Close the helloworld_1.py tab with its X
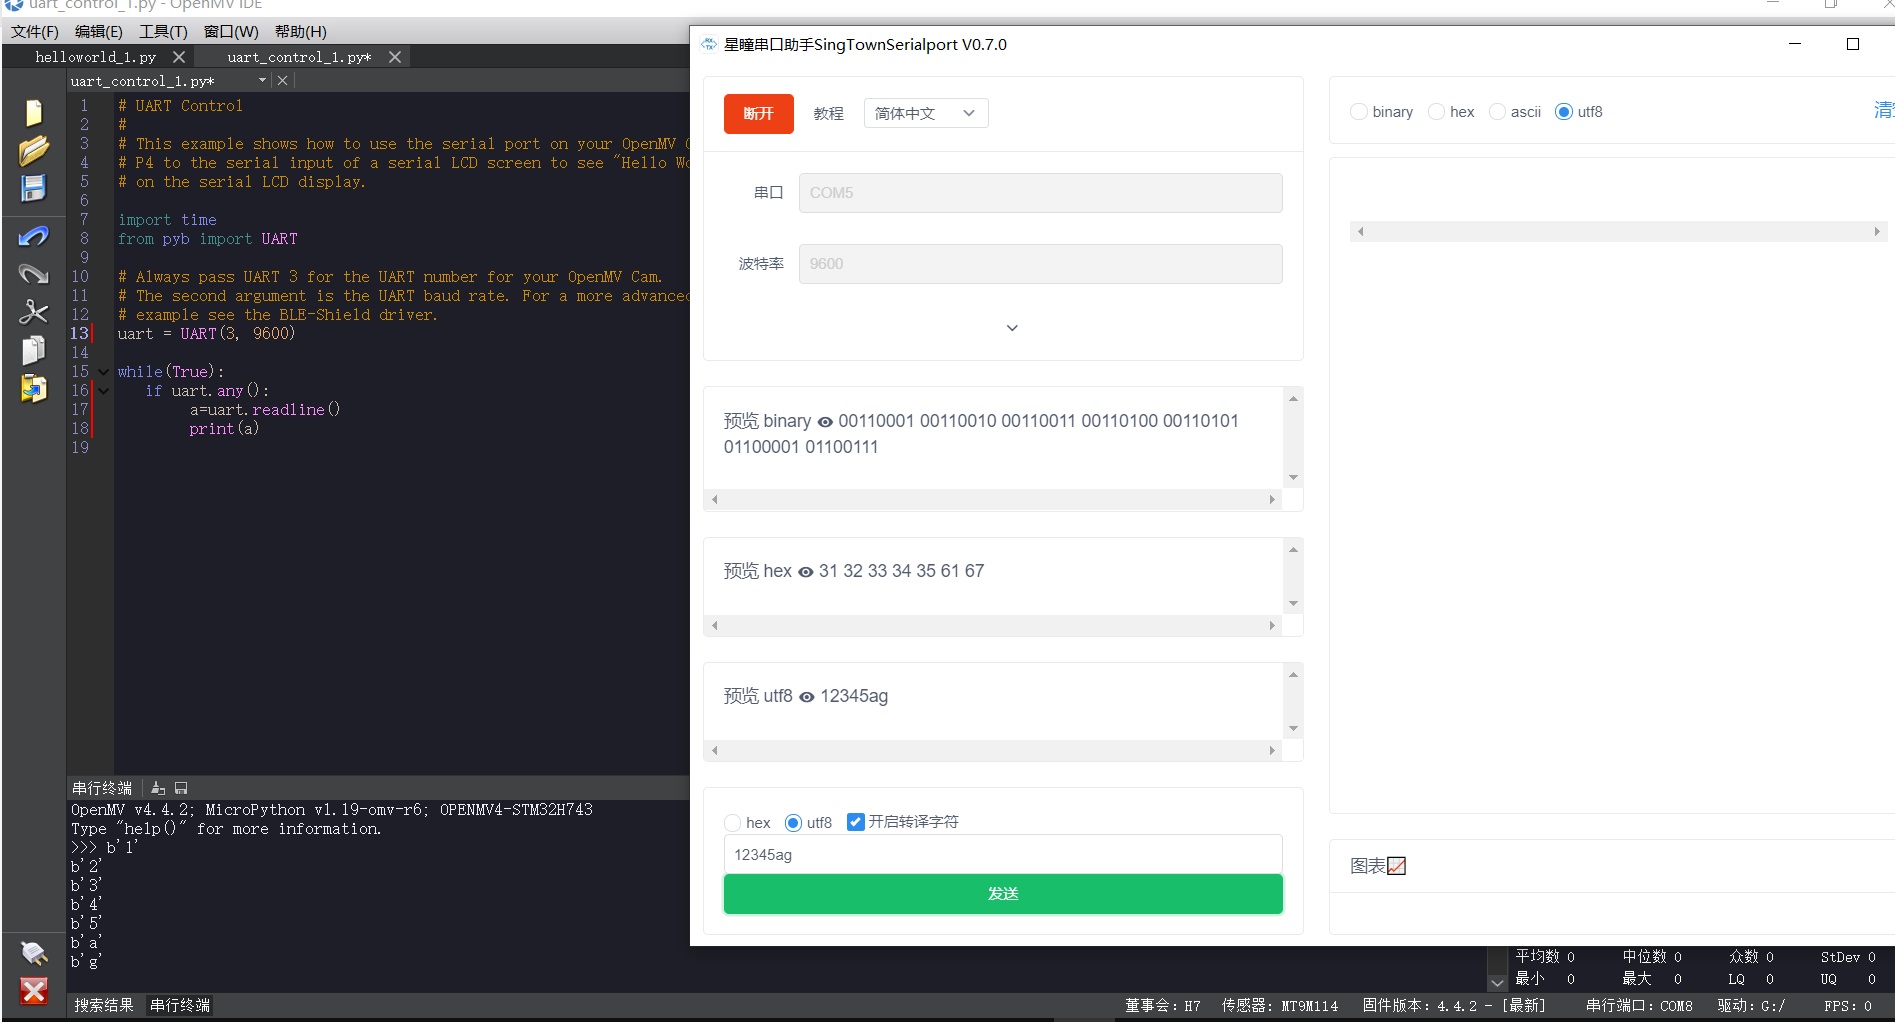The width and height of the screenshot is (1895, 1022). (x=179, y=57)
